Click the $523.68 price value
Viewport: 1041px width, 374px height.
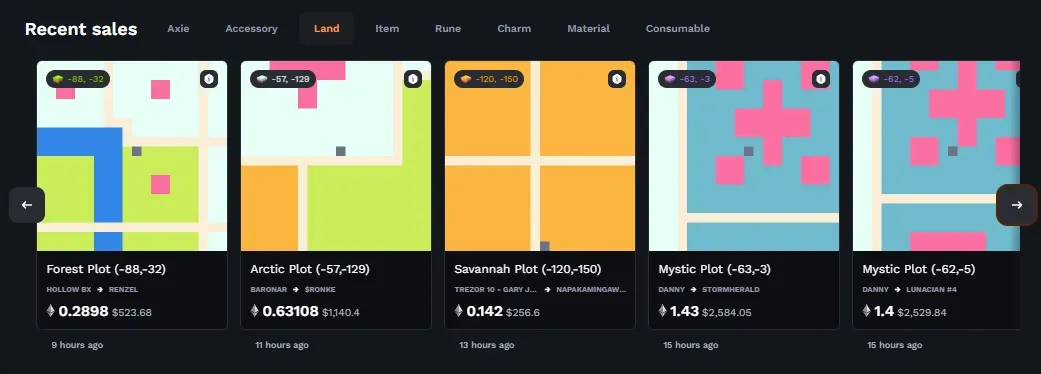tap(131, 312)
